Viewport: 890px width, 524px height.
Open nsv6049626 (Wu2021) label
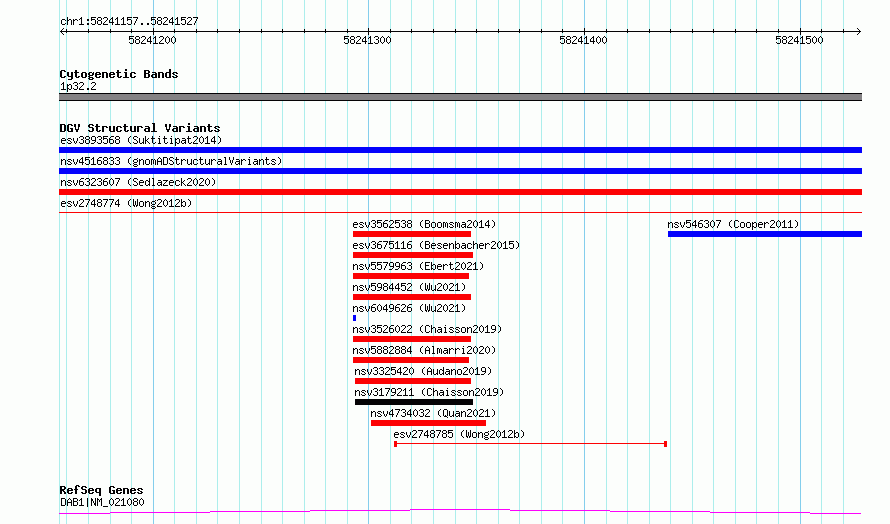tap(409, 308)
